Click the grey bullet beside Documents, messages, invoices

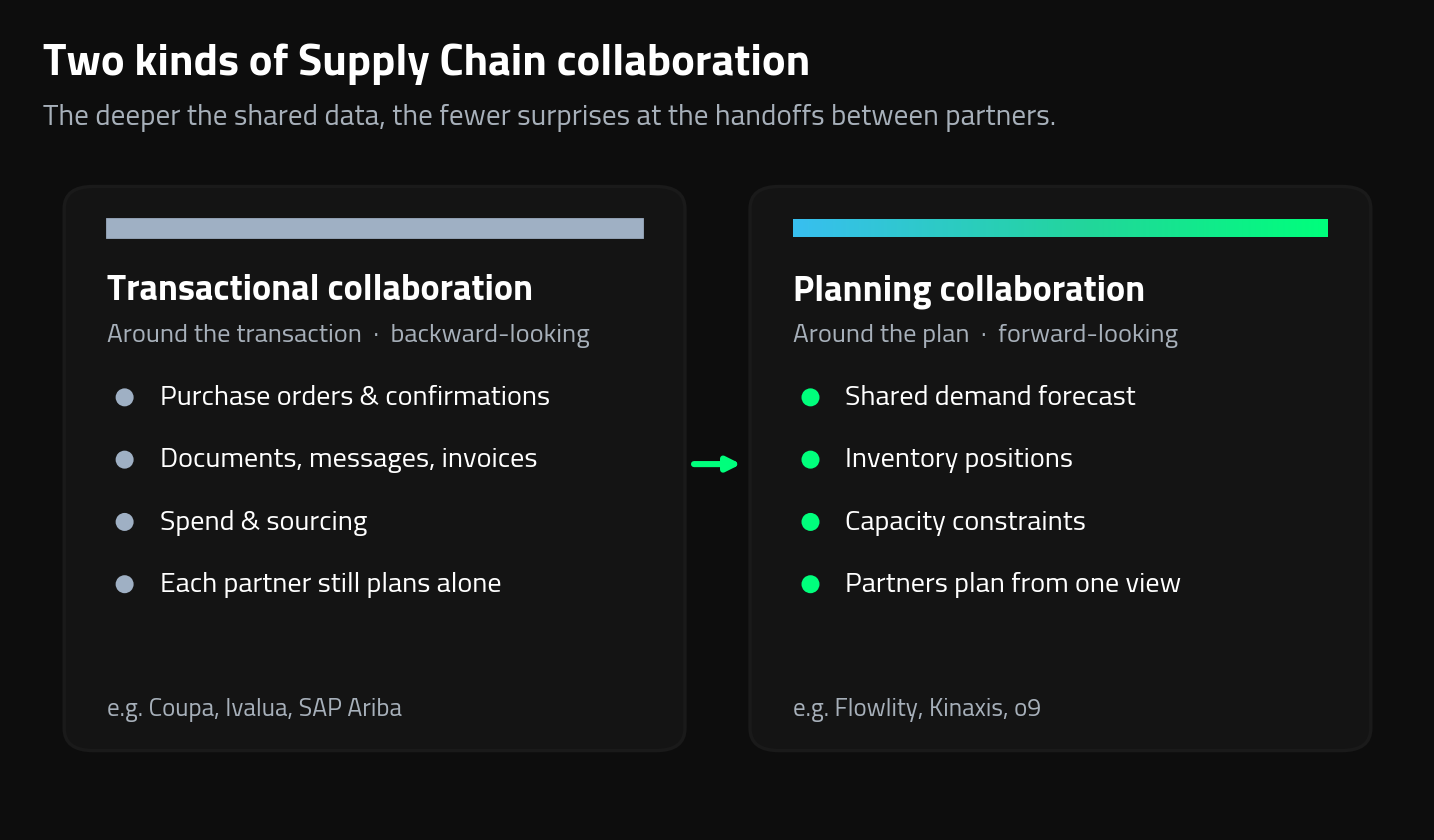coord(125,459)
